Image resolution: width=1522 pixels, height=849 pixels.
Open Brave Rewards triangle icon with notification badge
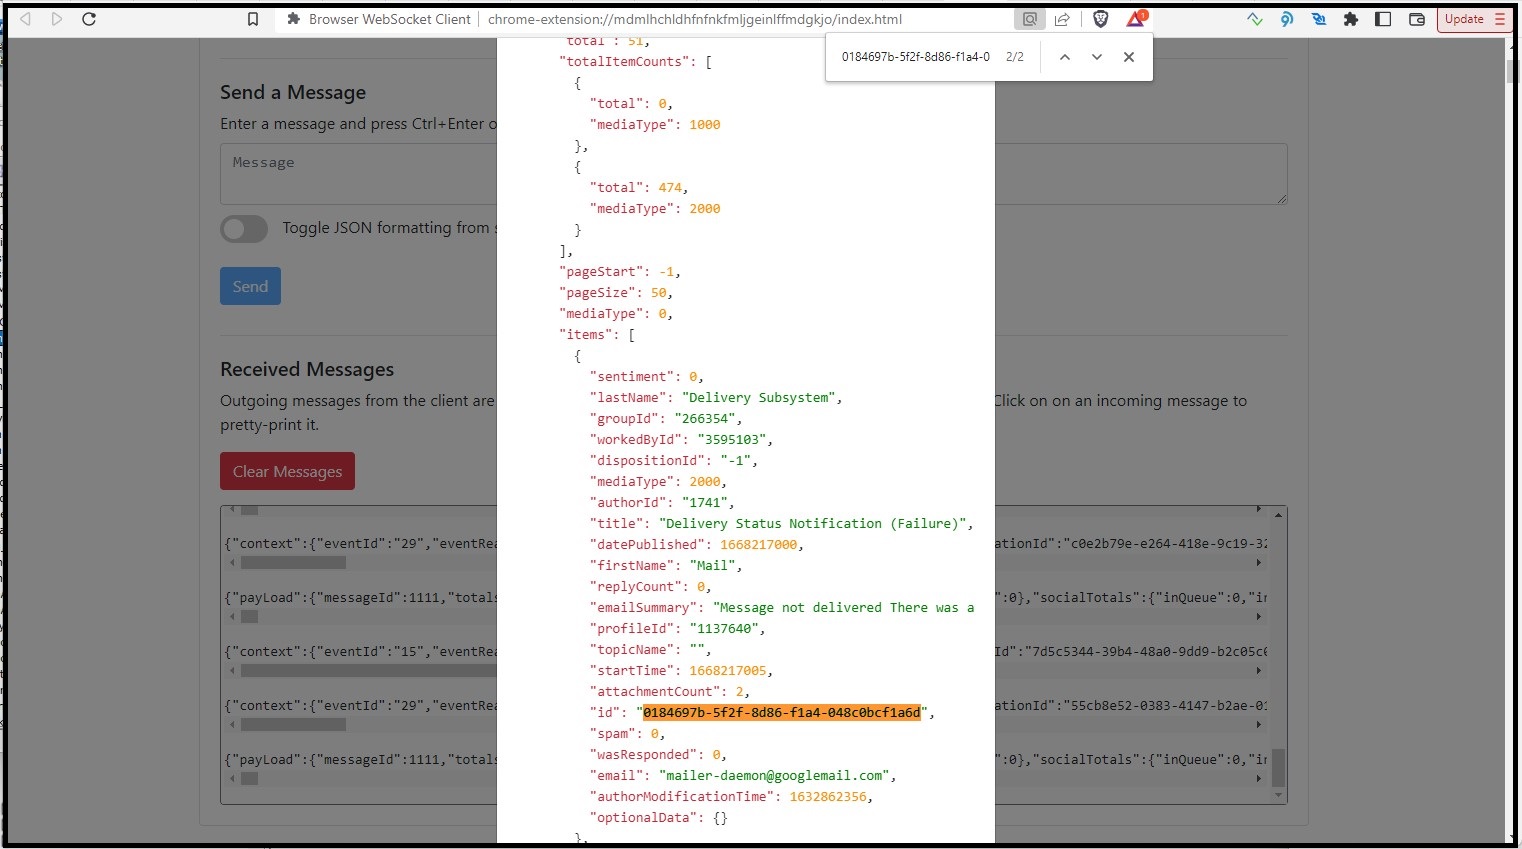1136,19
